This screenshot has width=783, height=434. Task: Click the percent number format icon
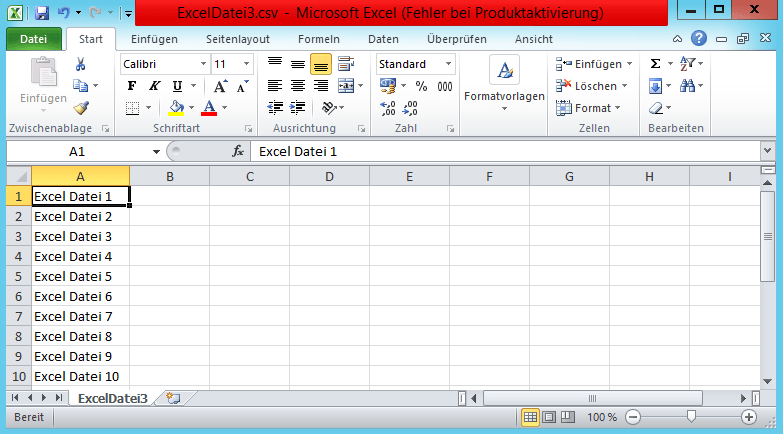421,86
